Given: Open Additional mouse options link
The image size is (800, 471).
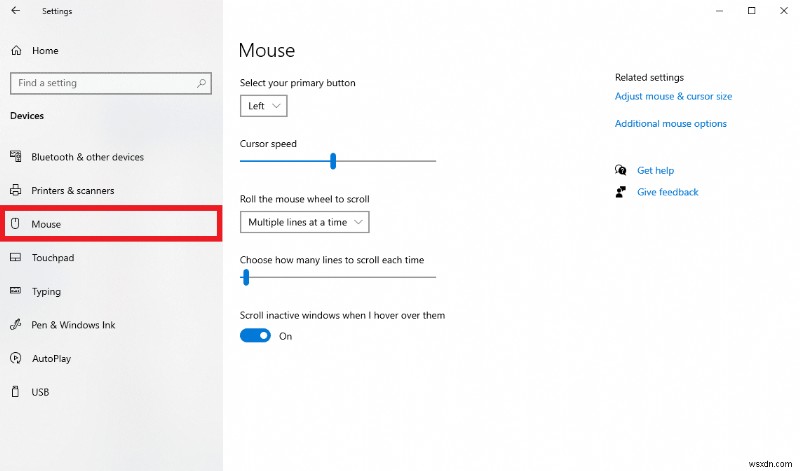Looking at the screenshot, I should tap(670, 124).
